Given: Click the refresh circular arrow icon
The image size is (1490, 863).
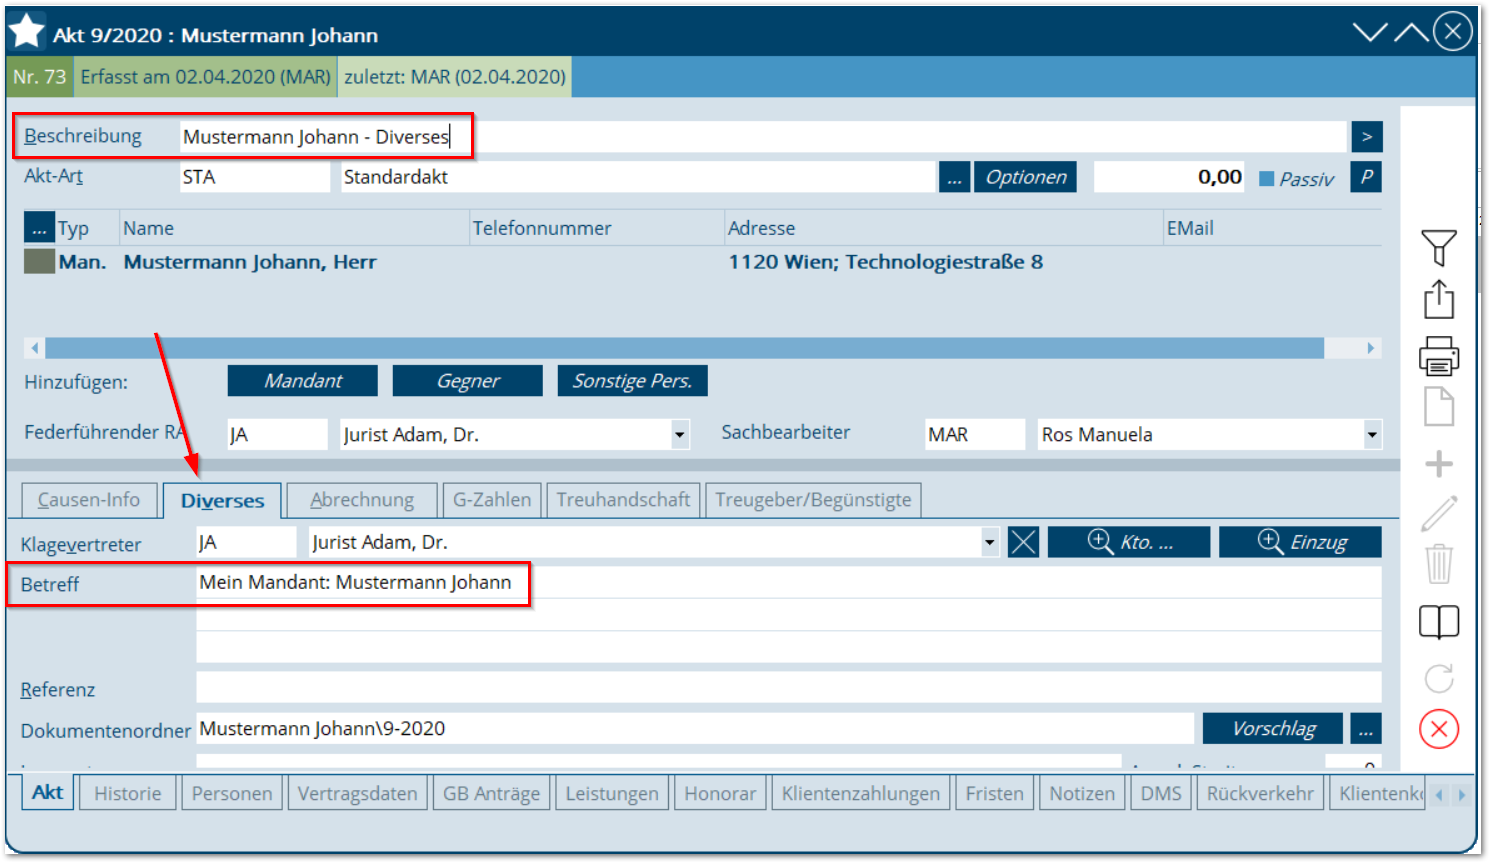Looking at the screenshot, I should tap(1439, 679).
